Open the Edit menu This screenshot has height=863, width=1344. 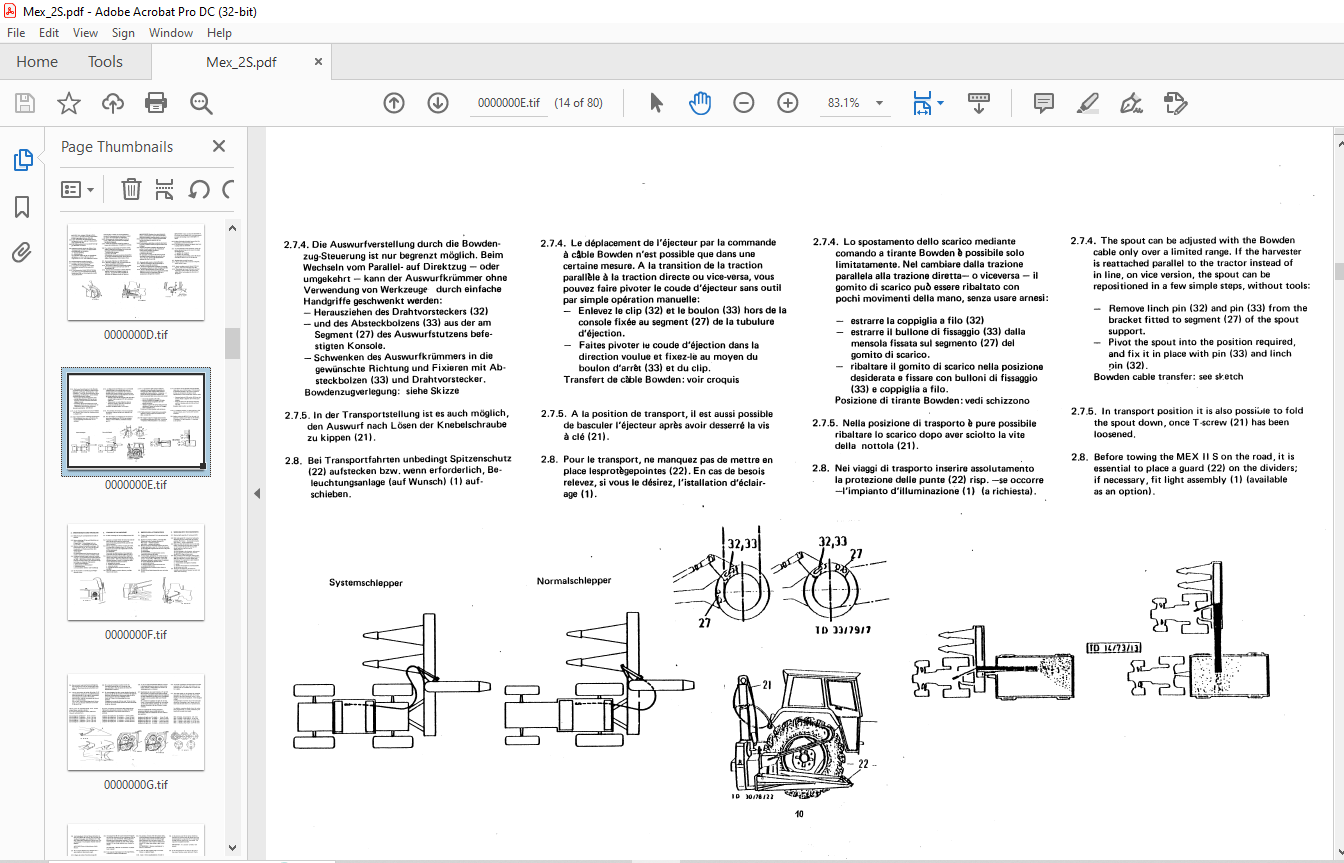tap(49, 33)
